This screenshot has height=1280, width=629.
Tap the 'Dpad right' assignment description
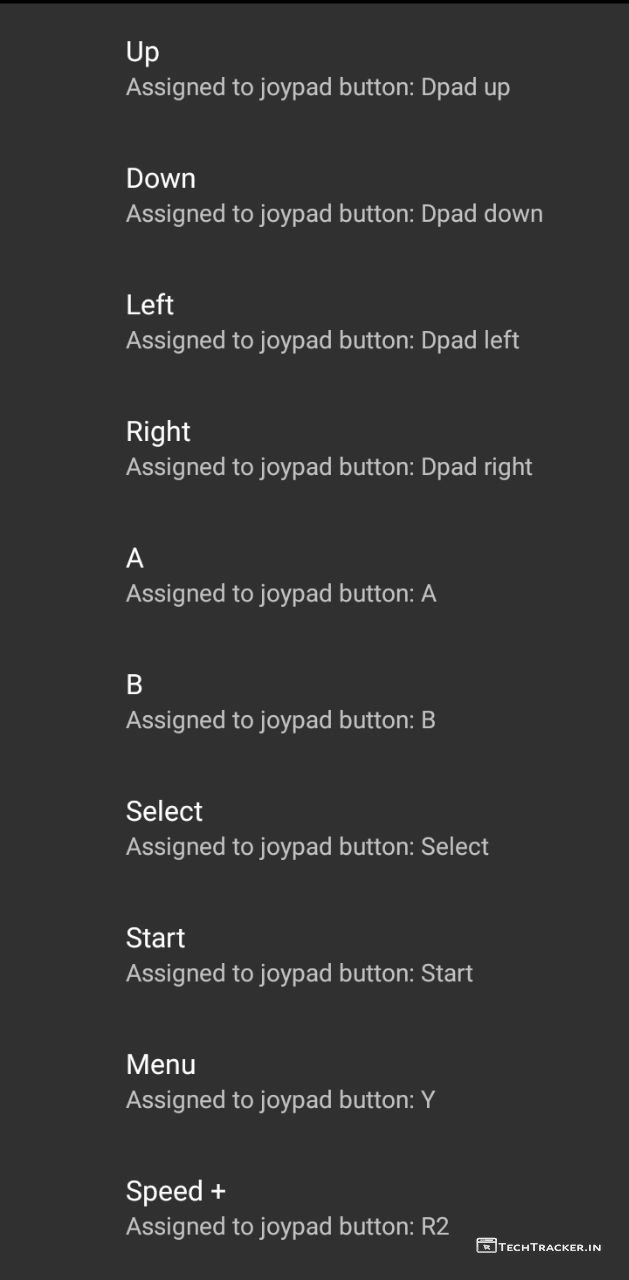pos(329,467)
